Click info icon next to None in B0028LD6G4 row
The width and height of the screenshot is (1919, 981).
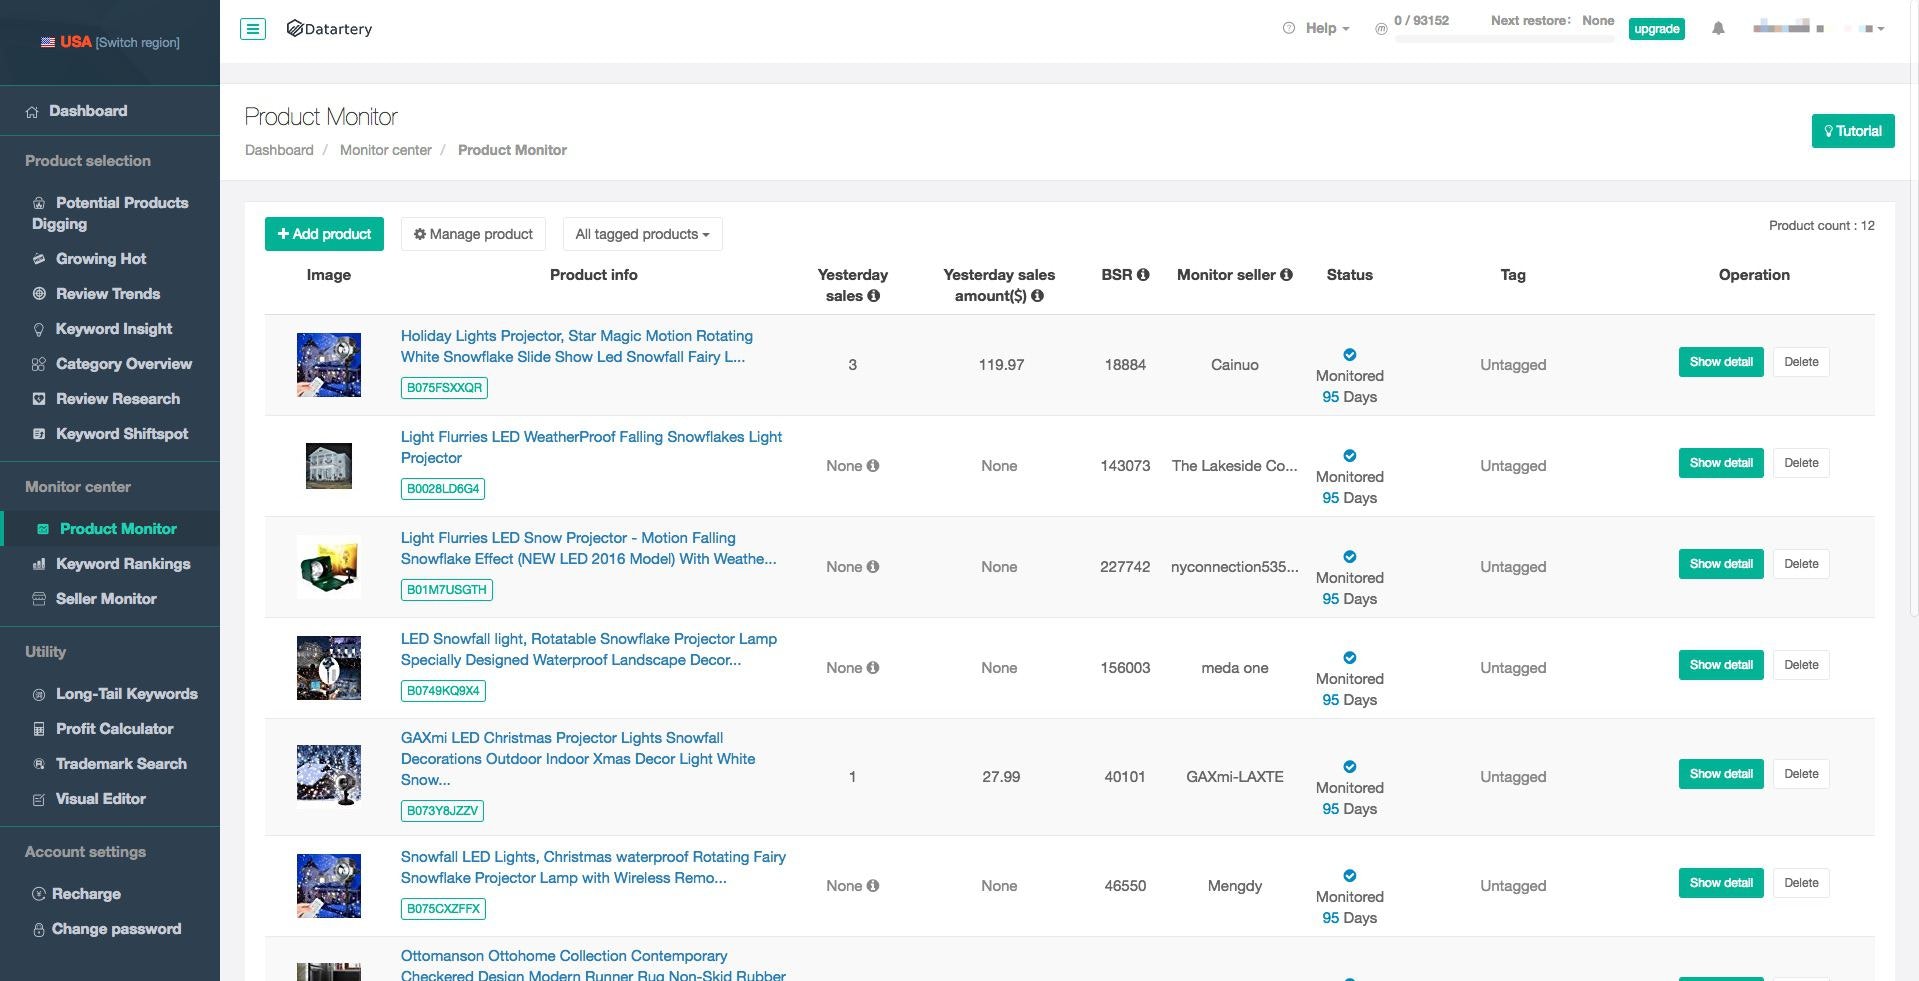coord(873,466)
